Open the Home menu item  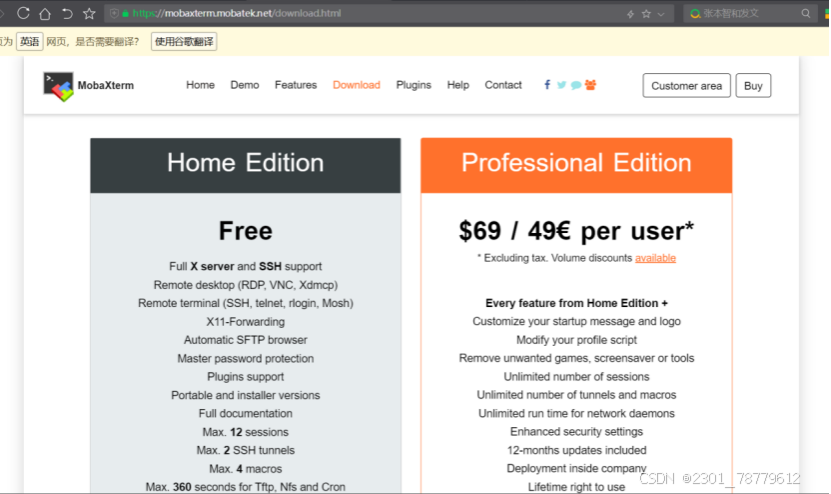[200, 85]
